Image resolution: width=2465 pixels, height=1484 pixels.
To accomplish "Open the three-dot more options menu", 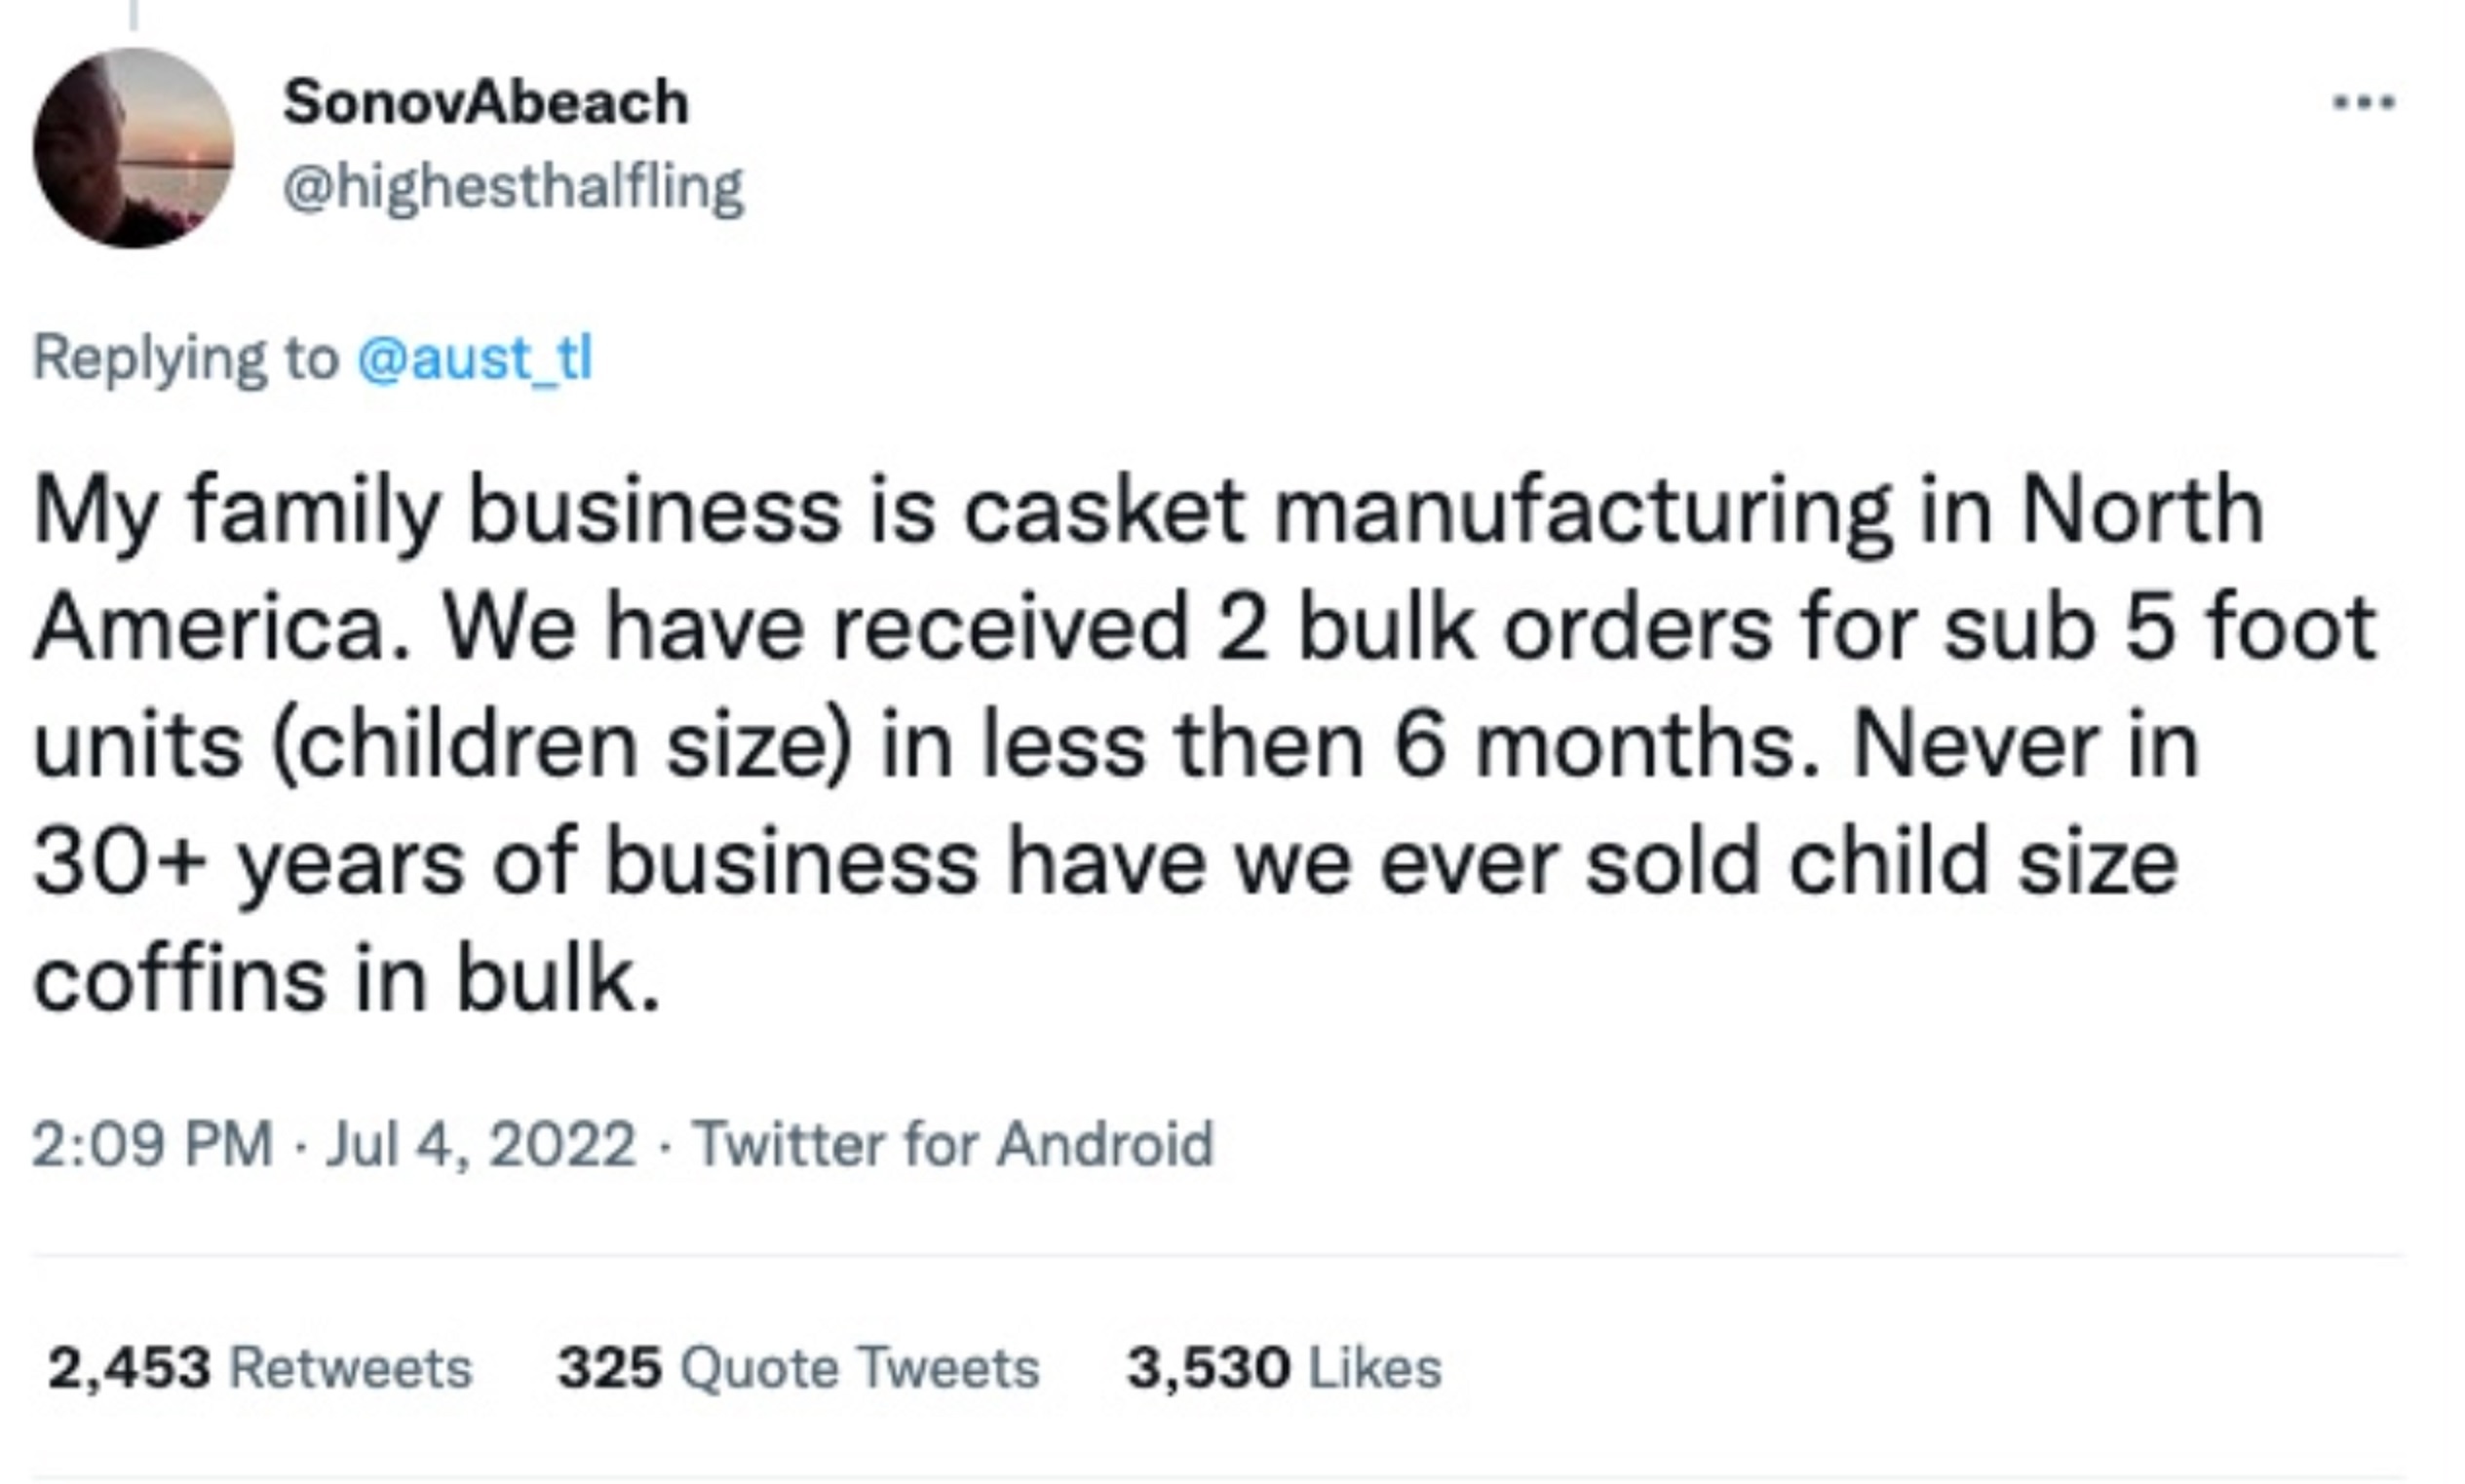I will [2364, 102].
